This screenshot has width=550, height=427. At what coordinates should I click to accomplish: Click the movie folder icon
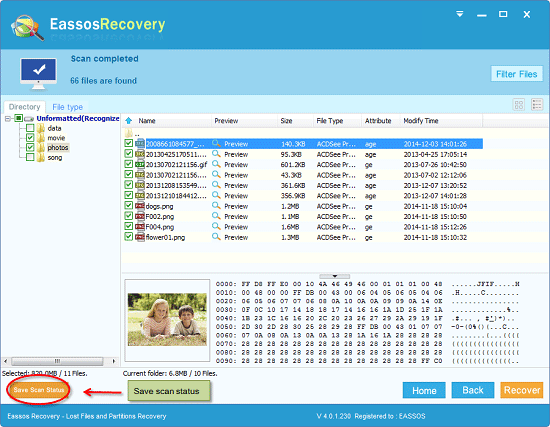point(41,138)
